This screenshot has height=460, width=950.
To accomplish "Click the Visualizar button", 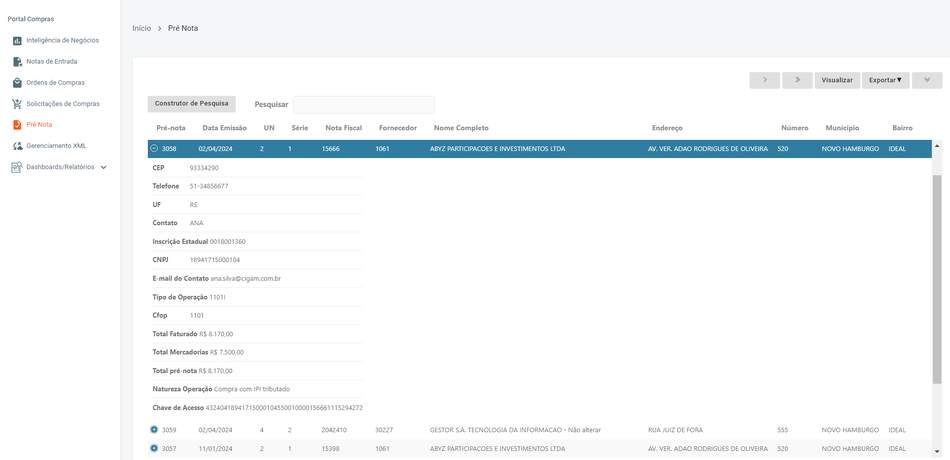I will pos(837,80).
